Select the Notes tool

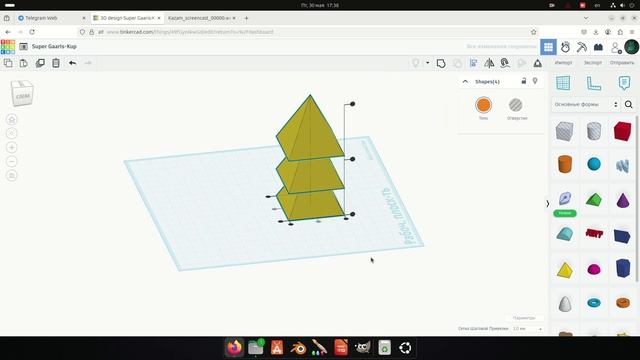pos(624,83)
